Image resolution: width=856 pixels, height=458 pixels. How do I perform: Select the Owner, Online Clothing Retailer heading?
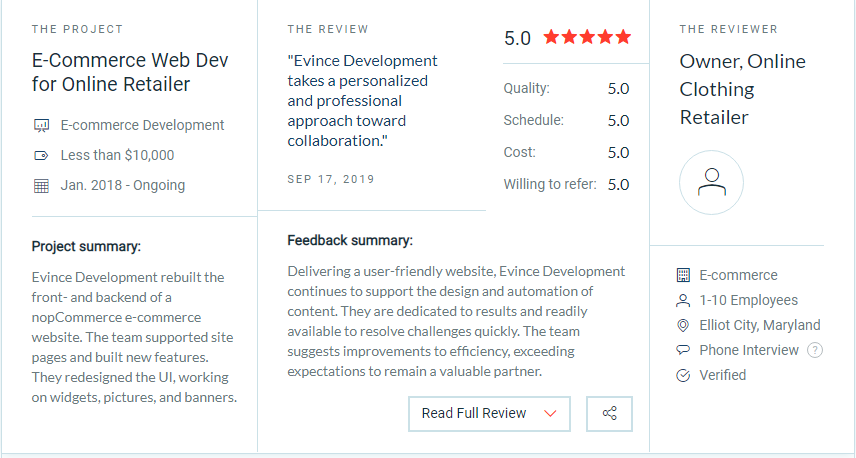[742, 89]
